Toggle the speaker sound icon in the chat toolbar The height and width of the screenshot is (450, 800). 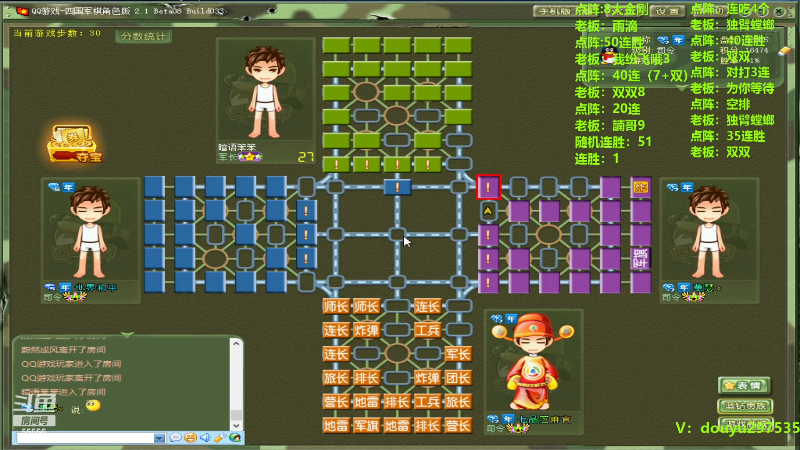point(205,438)
